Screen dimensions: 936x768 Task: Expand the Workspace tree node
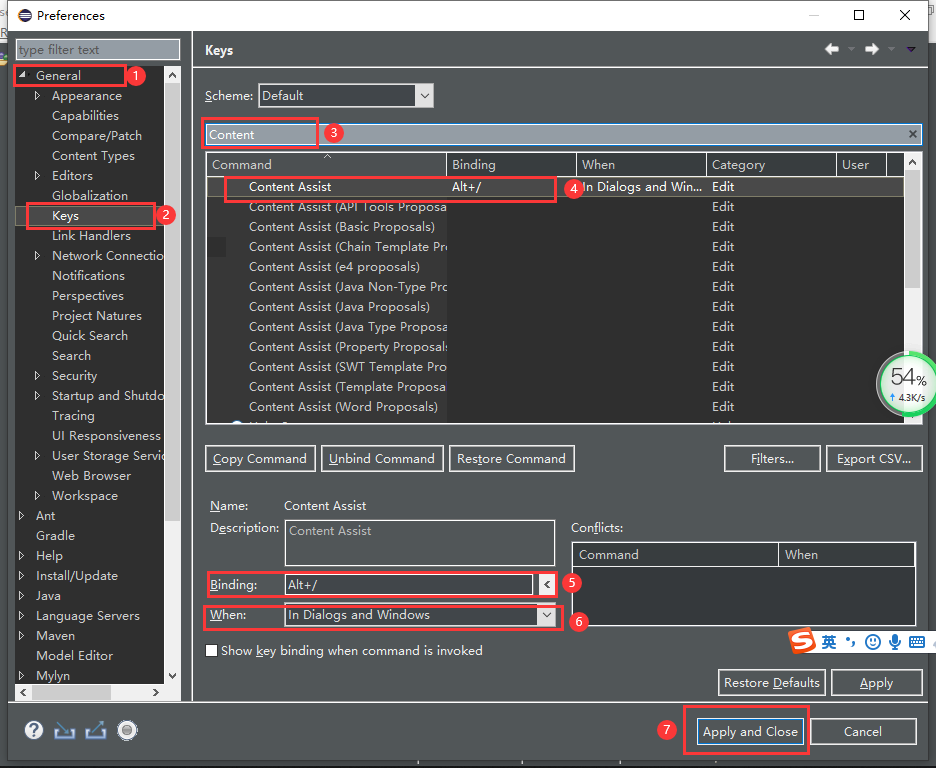click(38, 495)
